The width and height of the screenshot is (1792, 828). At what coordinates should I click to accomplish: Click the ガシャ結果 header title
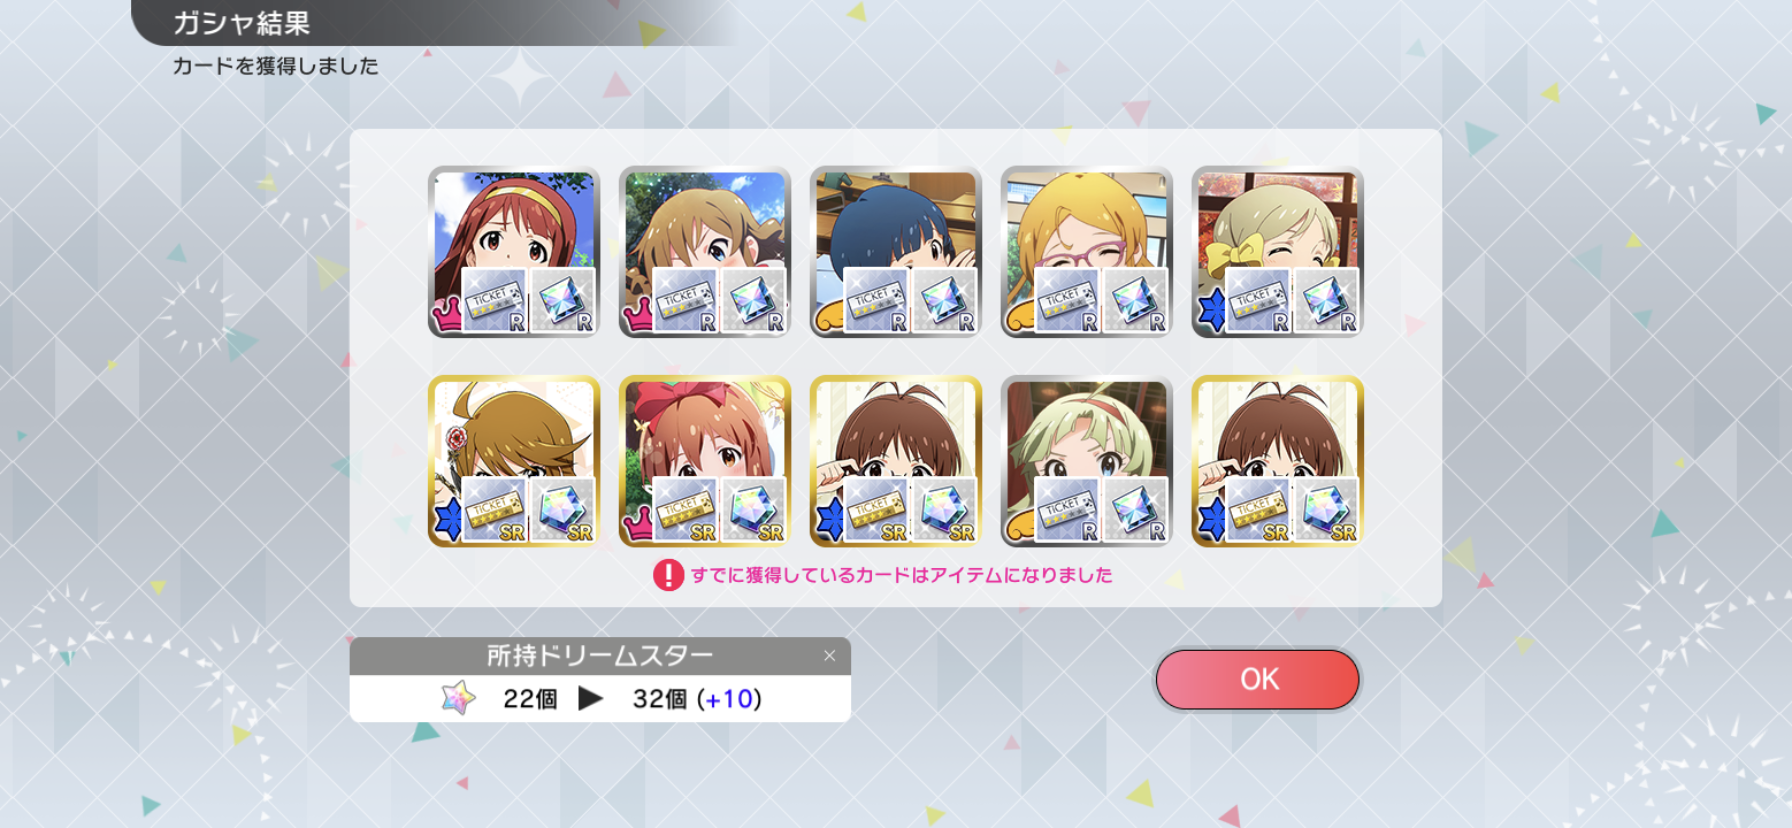(241, 23)
